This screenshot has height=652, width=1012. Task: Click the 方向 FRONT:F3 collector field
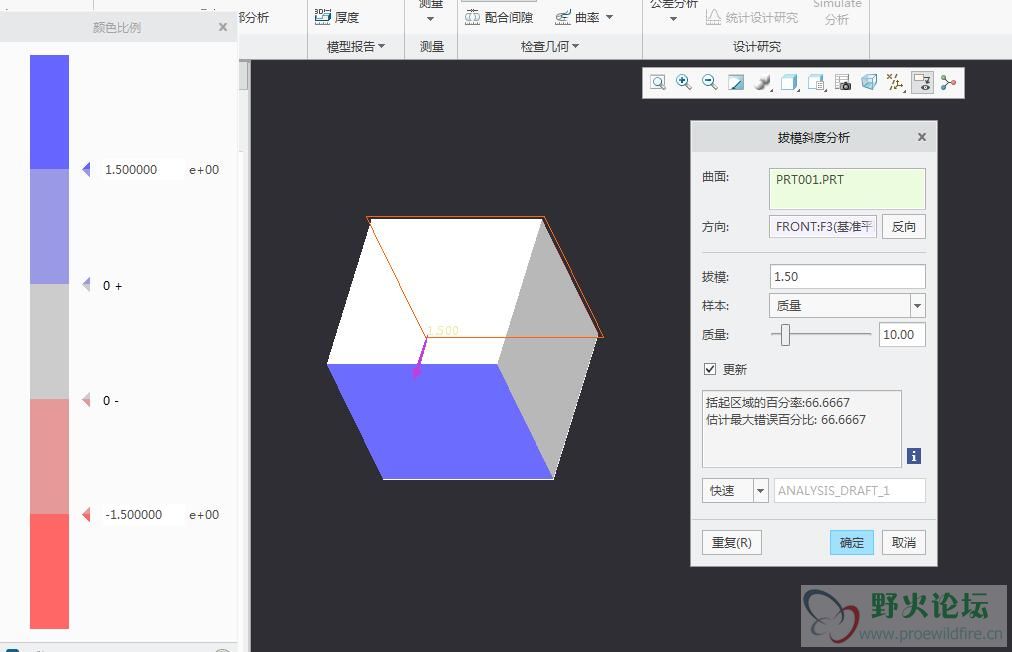point(822,227)
